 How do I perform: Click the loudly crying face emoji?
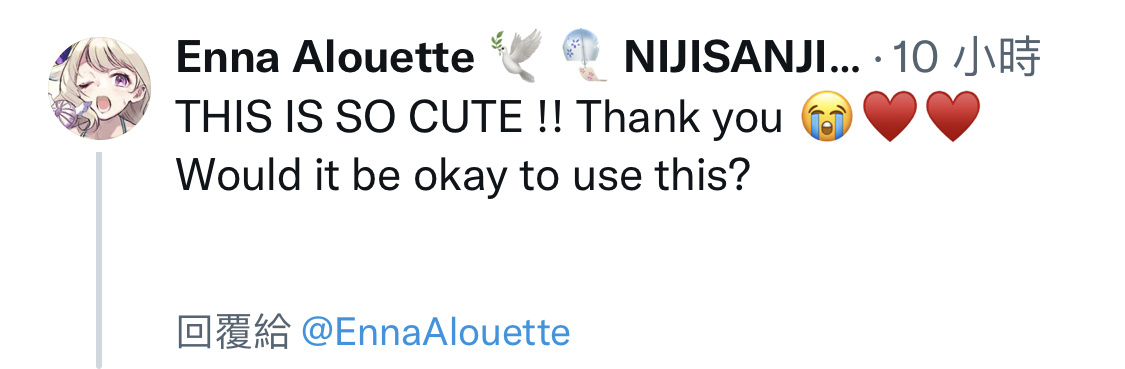[827, 117]
